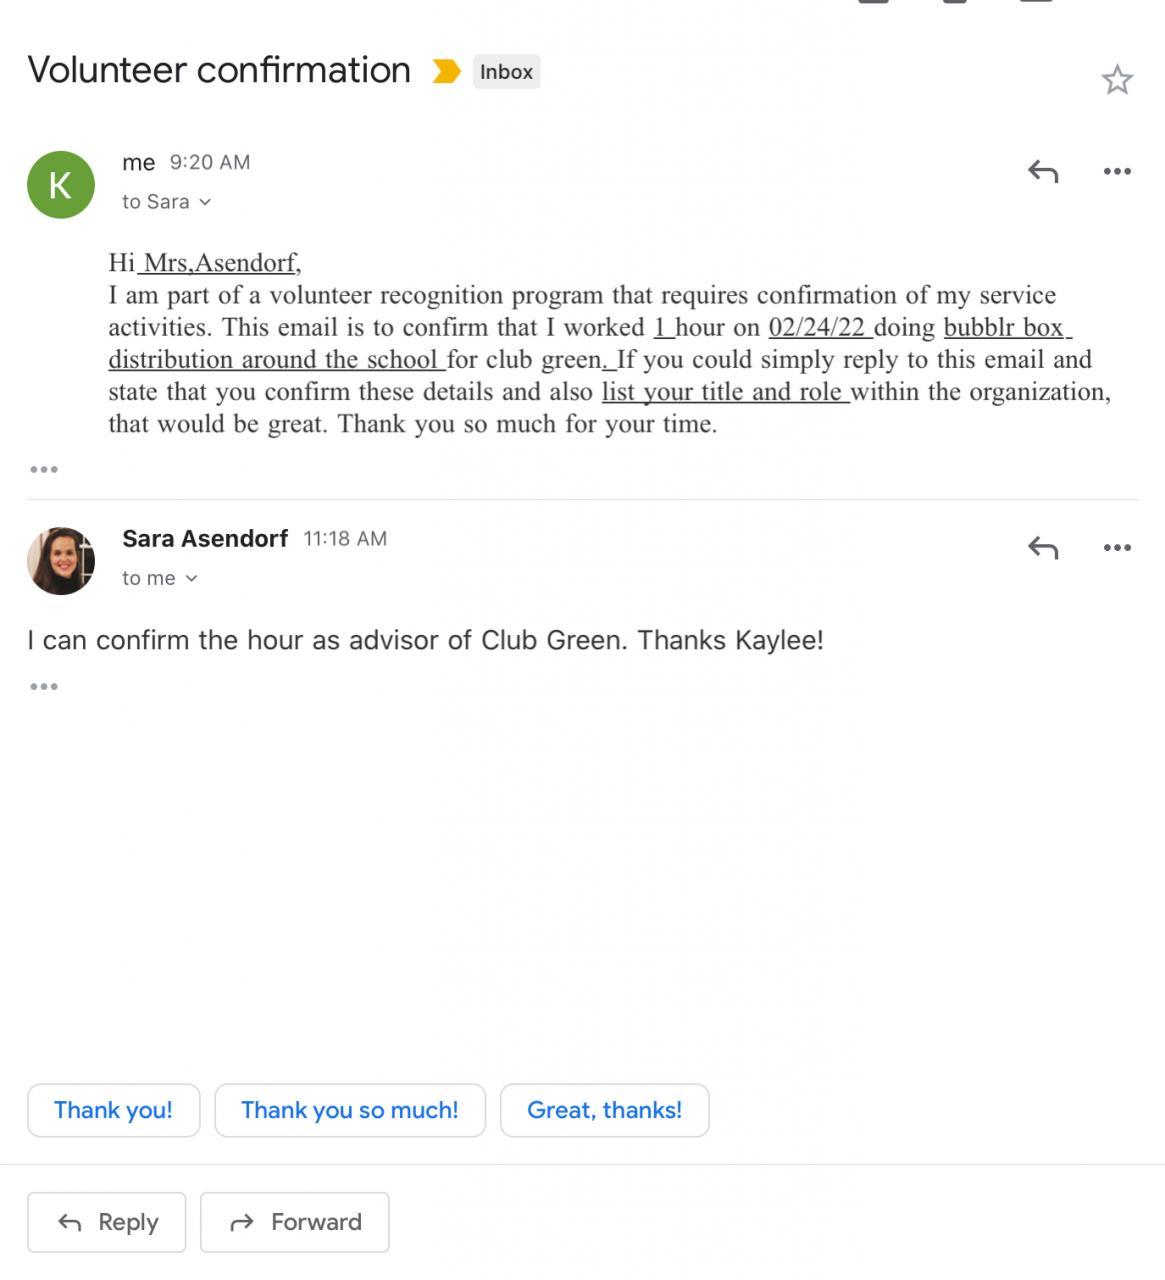
Task: Open more options for Sara's message
Action: coord(1117,547)
